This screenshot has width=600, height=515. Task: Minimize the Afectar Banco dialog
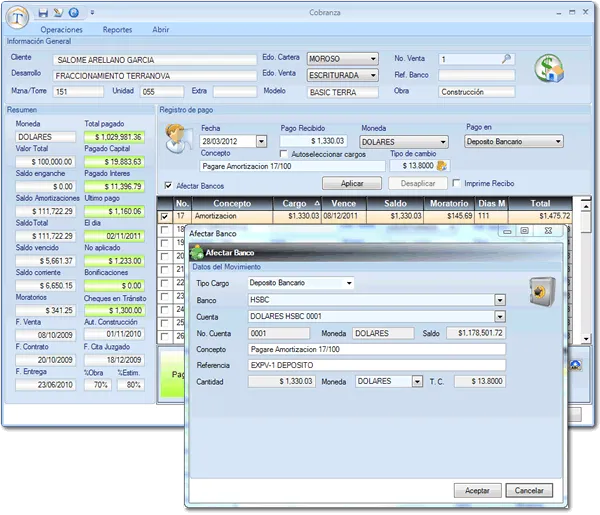click(507, 231)
